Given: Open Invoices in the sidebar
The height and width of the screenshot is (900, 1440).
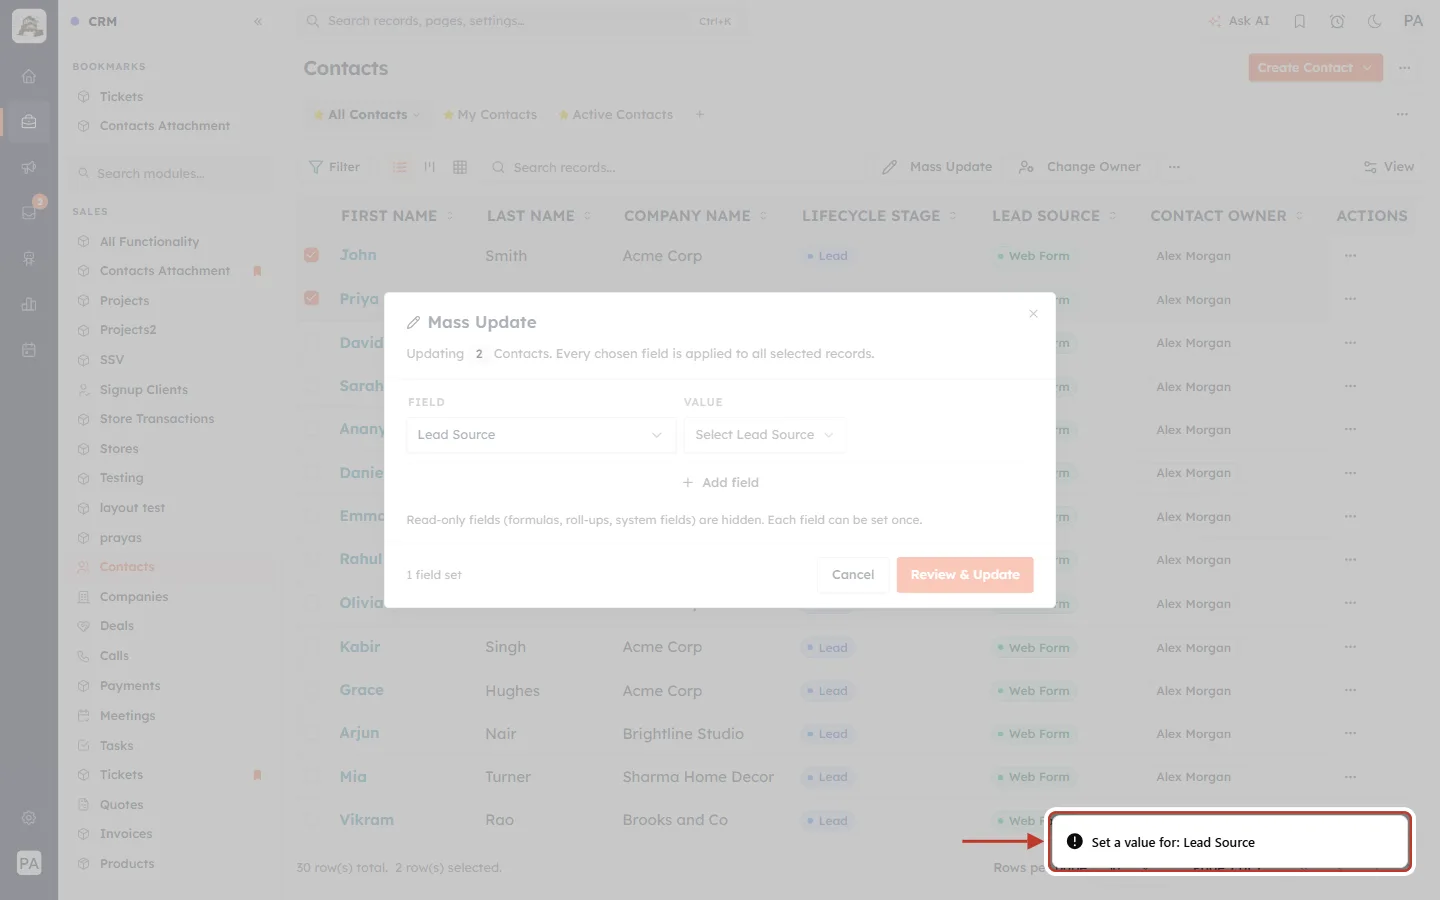Looking at the screenshot, I should pos(126,834).
